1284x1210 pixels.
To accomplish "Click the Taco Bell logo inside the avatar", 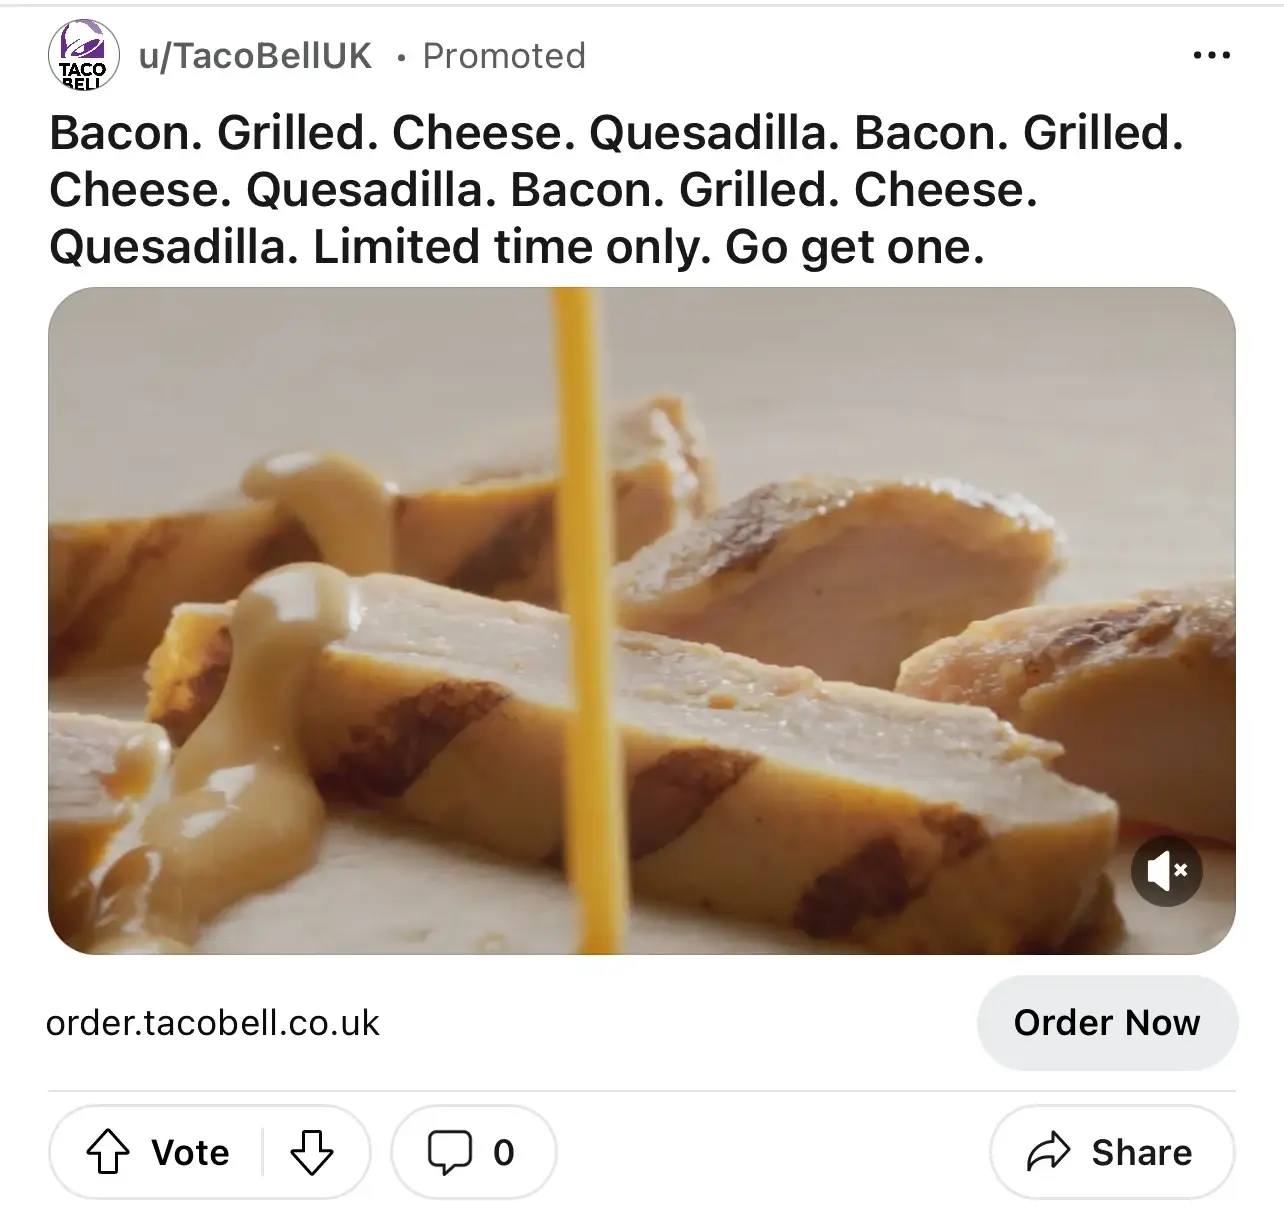I will (84, 56).
